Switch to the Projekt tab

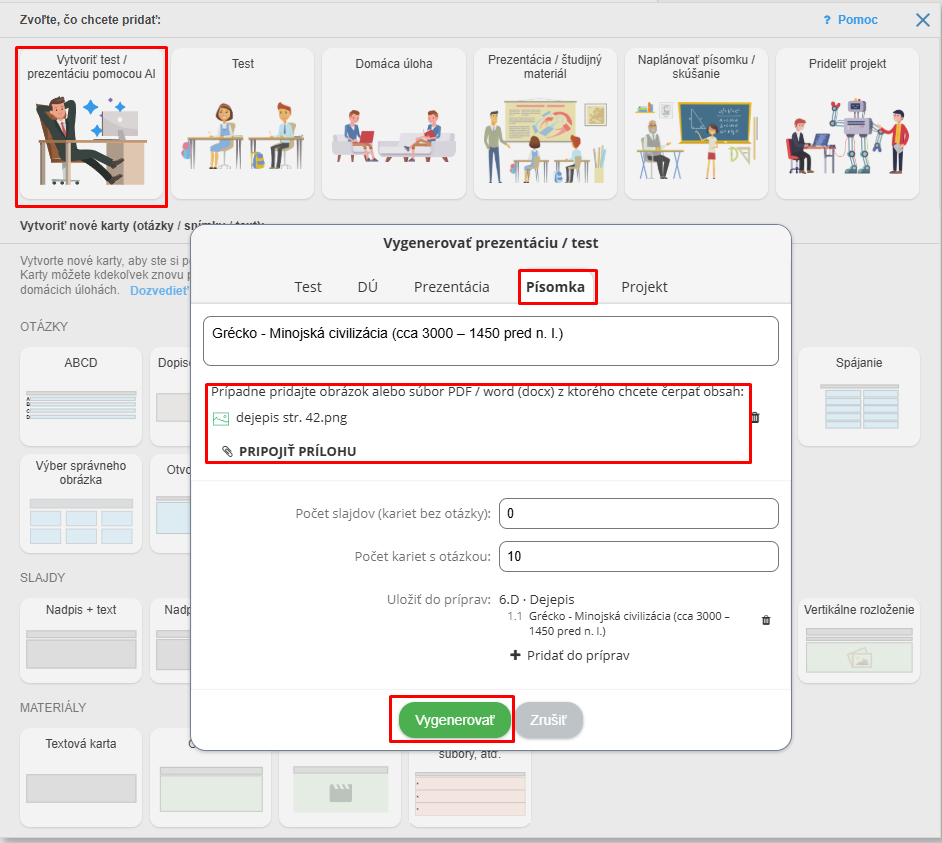[644, 287]
